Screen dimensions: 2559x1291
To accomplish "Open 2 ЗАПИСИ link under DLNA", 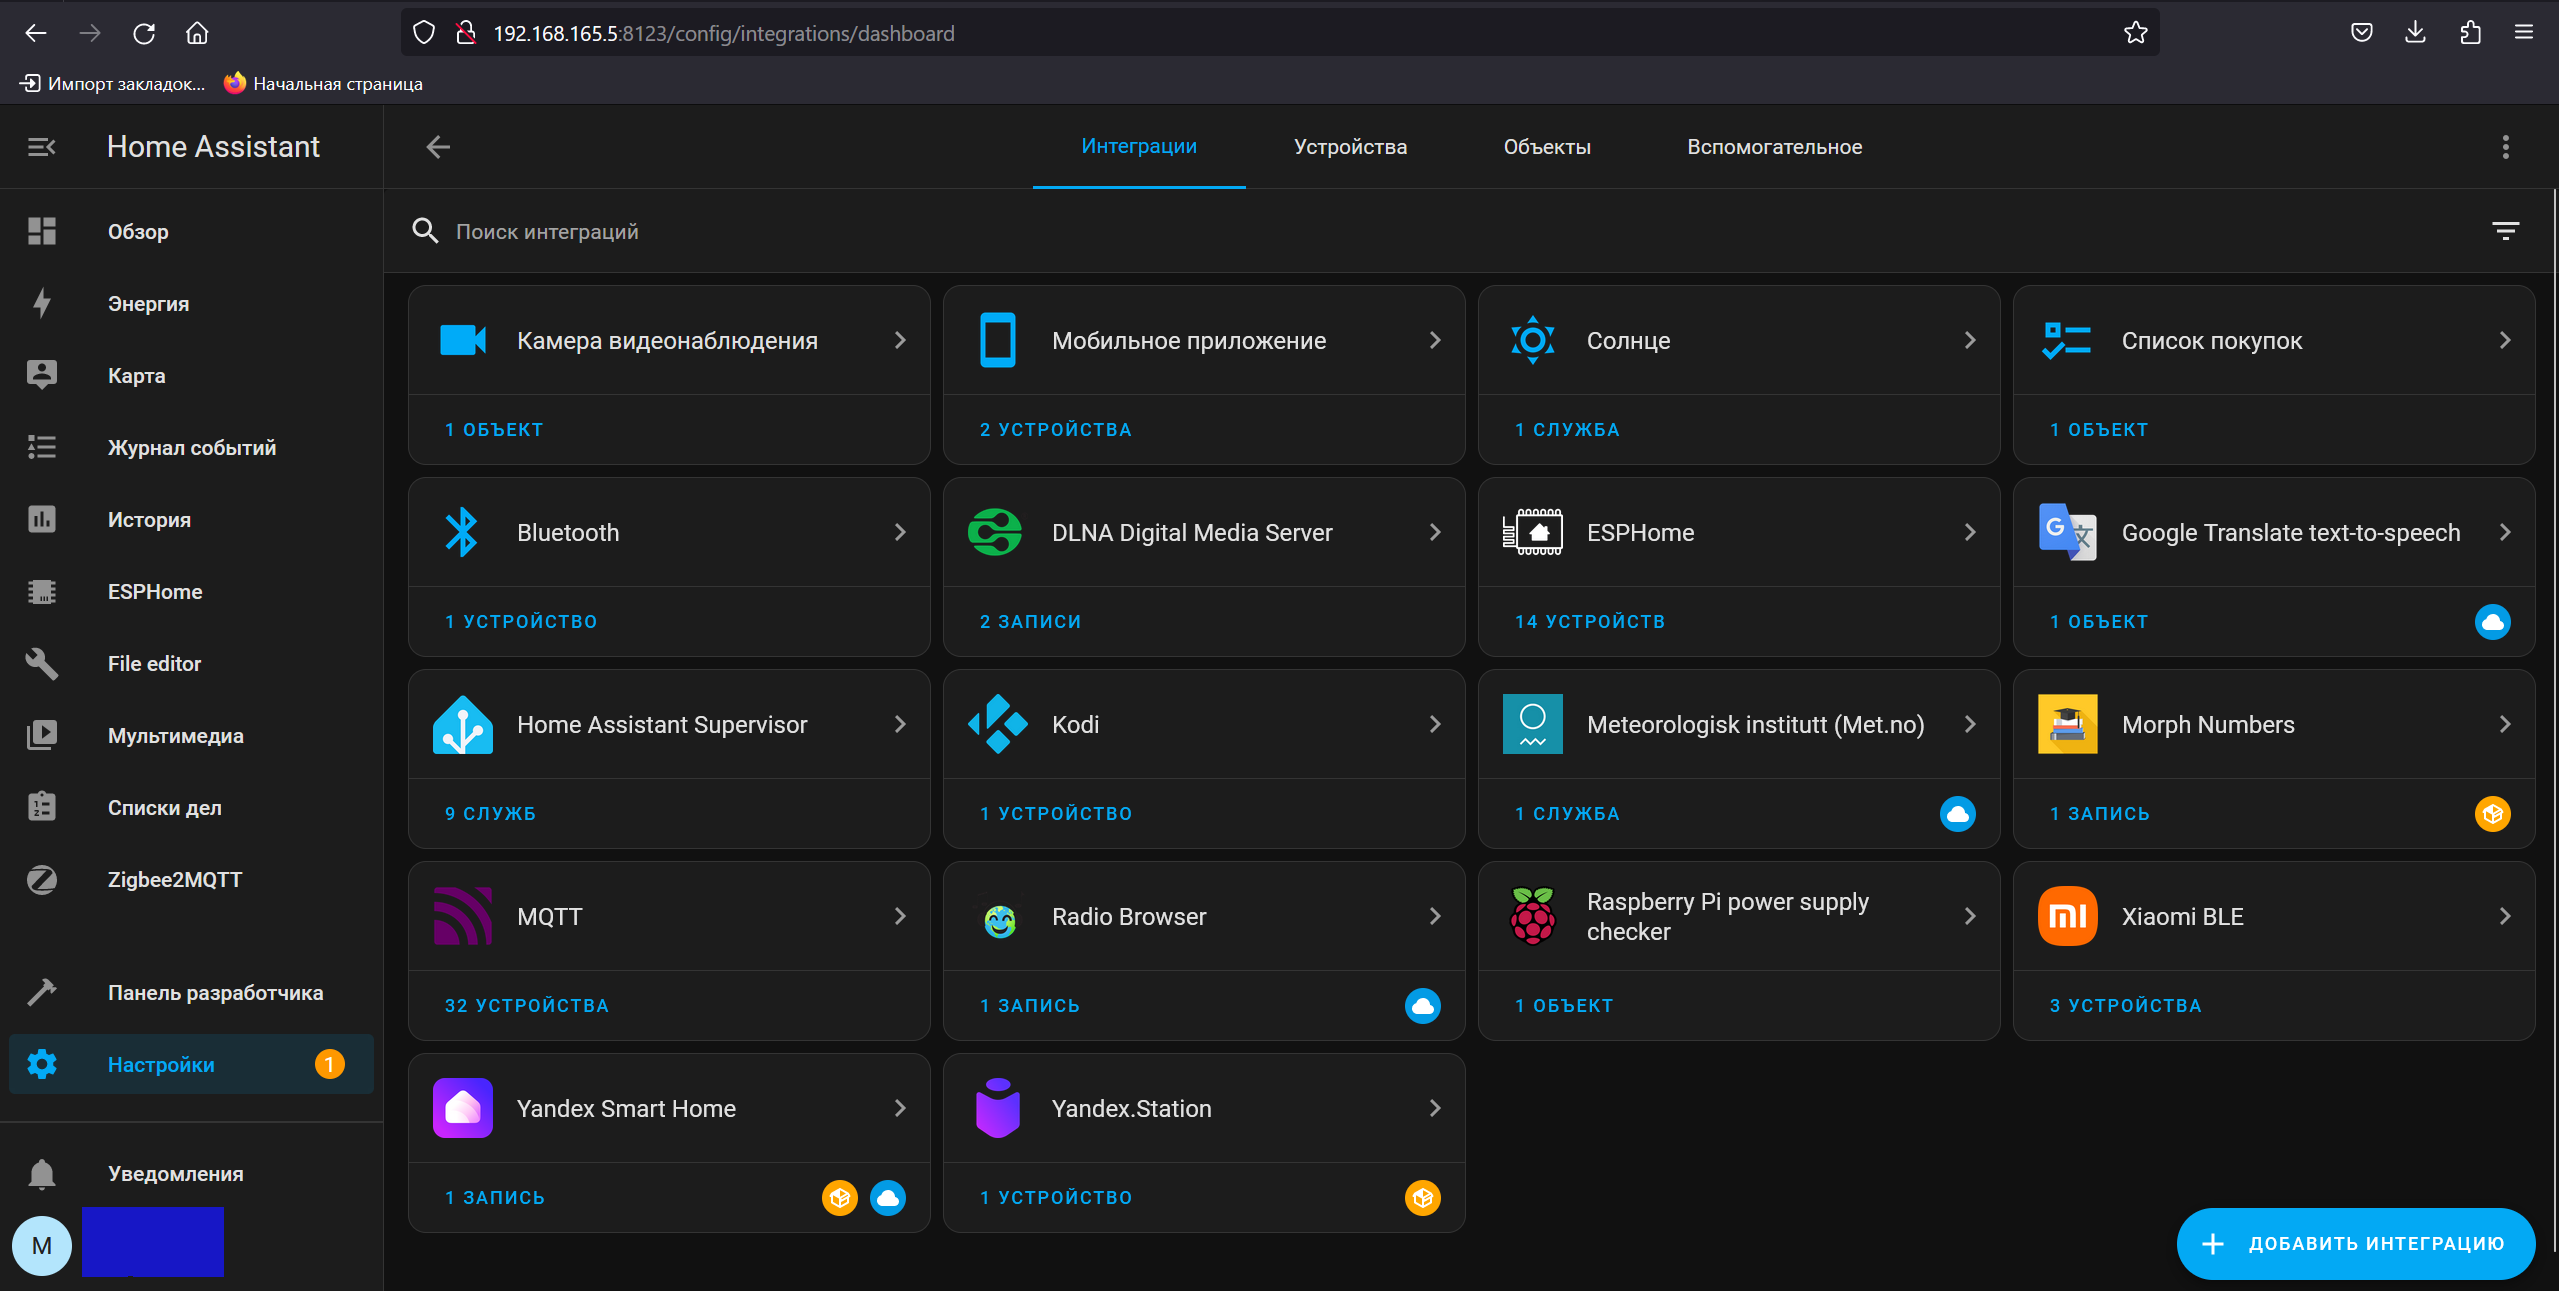I will 1030,621.
